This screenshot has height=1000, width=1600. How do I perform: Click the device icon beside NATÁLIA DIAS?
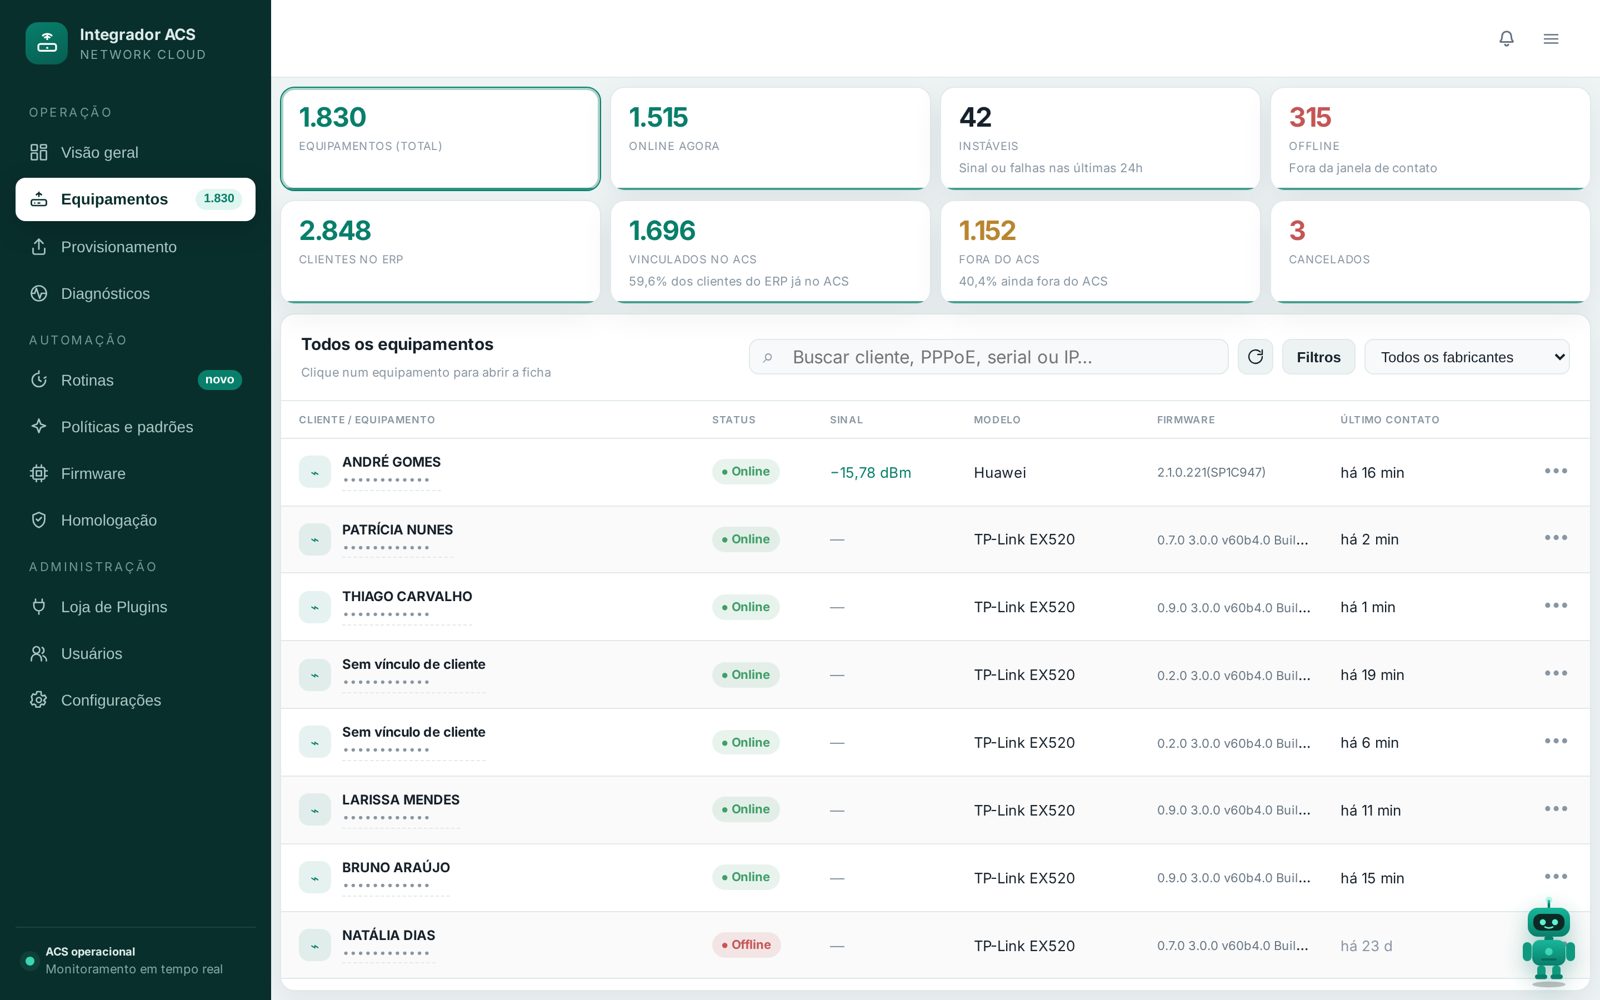(315, 945)
